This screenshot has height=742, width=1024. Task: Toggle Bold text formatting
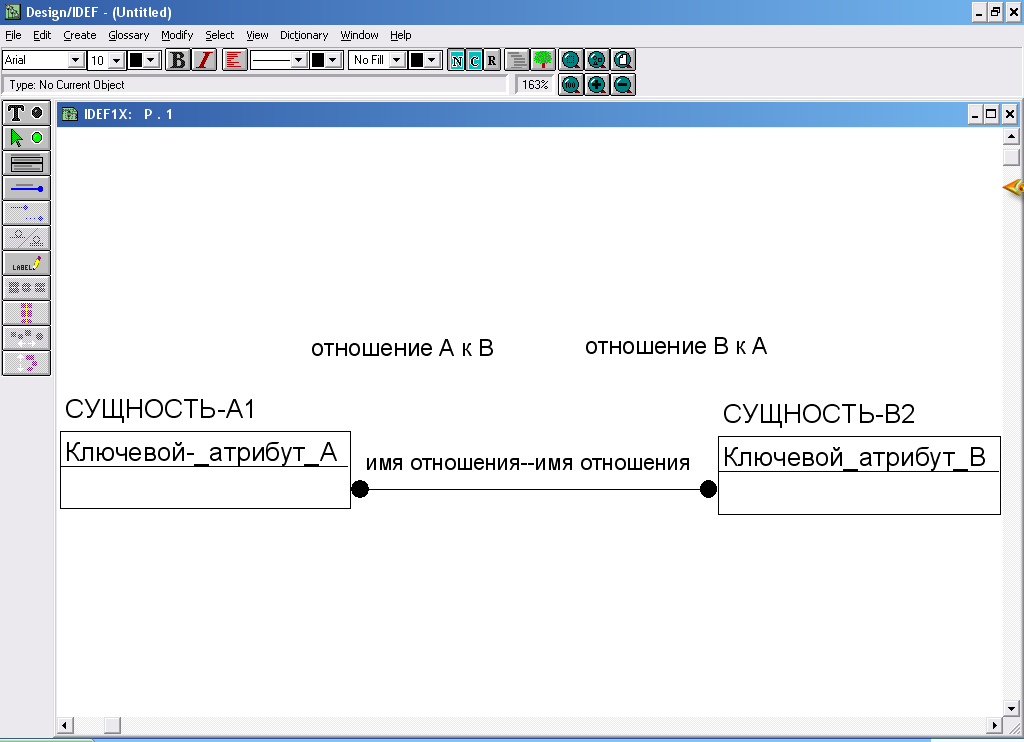point(178,60)
